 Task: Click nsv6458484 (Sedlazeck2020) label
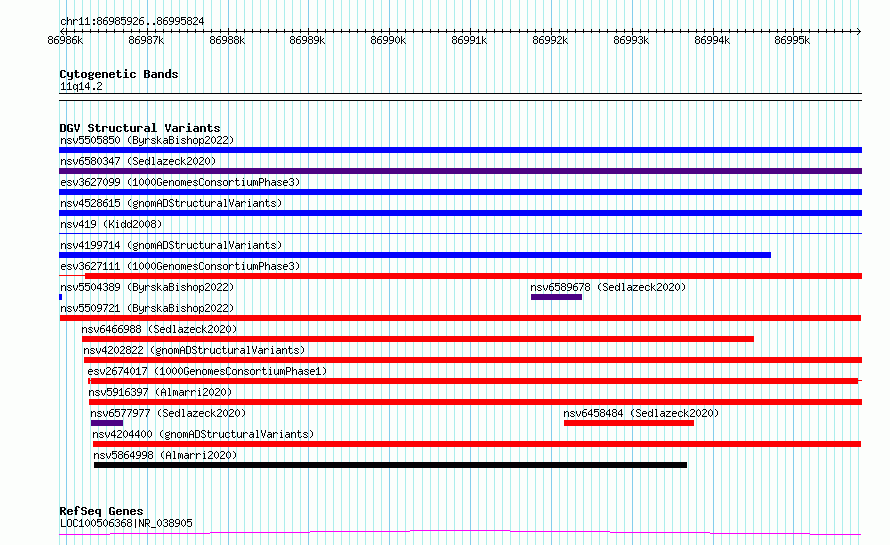point(641,413)
